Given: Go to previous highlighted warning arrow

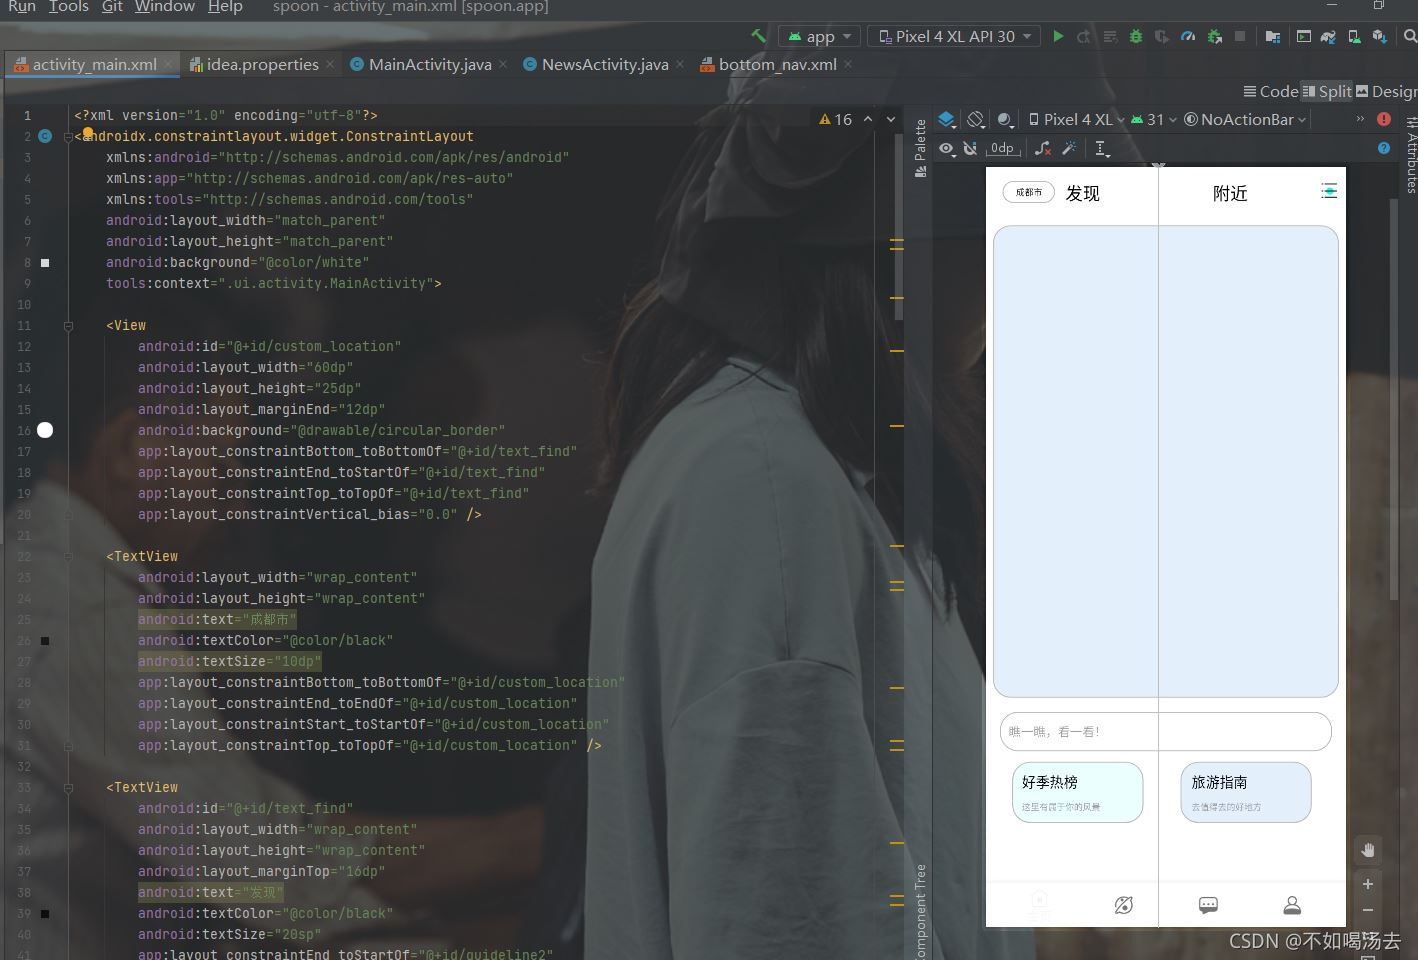Looking at the screenshot, I should [868, 119].
